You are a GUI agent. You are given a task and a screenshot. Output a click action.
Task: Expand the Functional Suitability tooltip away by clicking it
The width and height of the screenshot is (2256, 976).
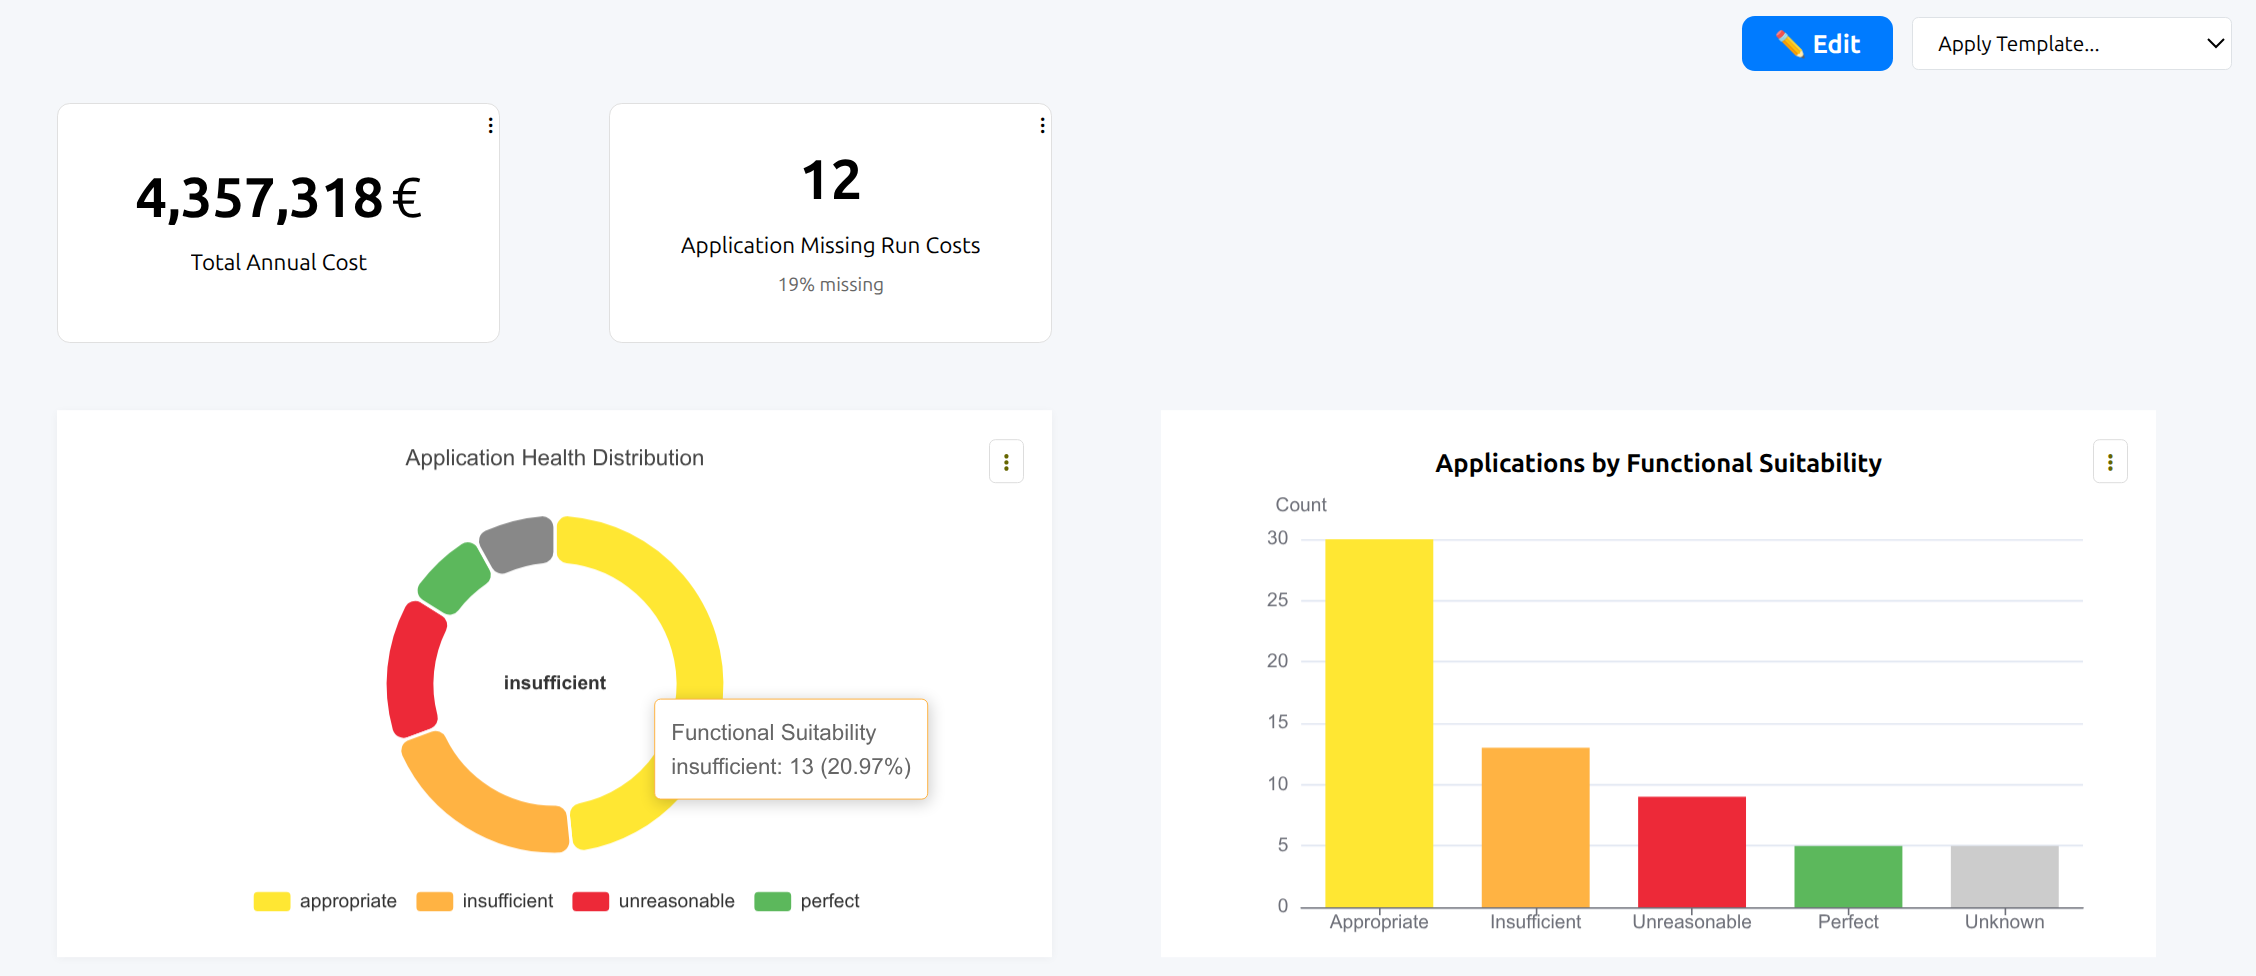point(791,749)
